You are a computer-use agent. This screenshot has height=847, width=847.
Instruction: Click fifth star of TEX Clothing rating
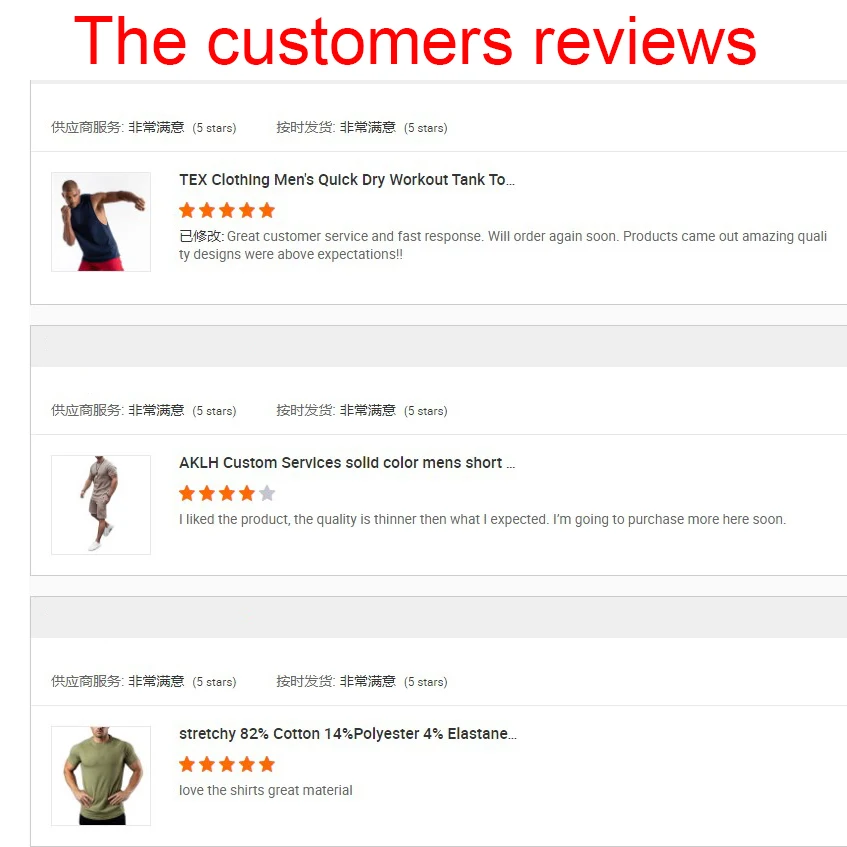(267, 210)
